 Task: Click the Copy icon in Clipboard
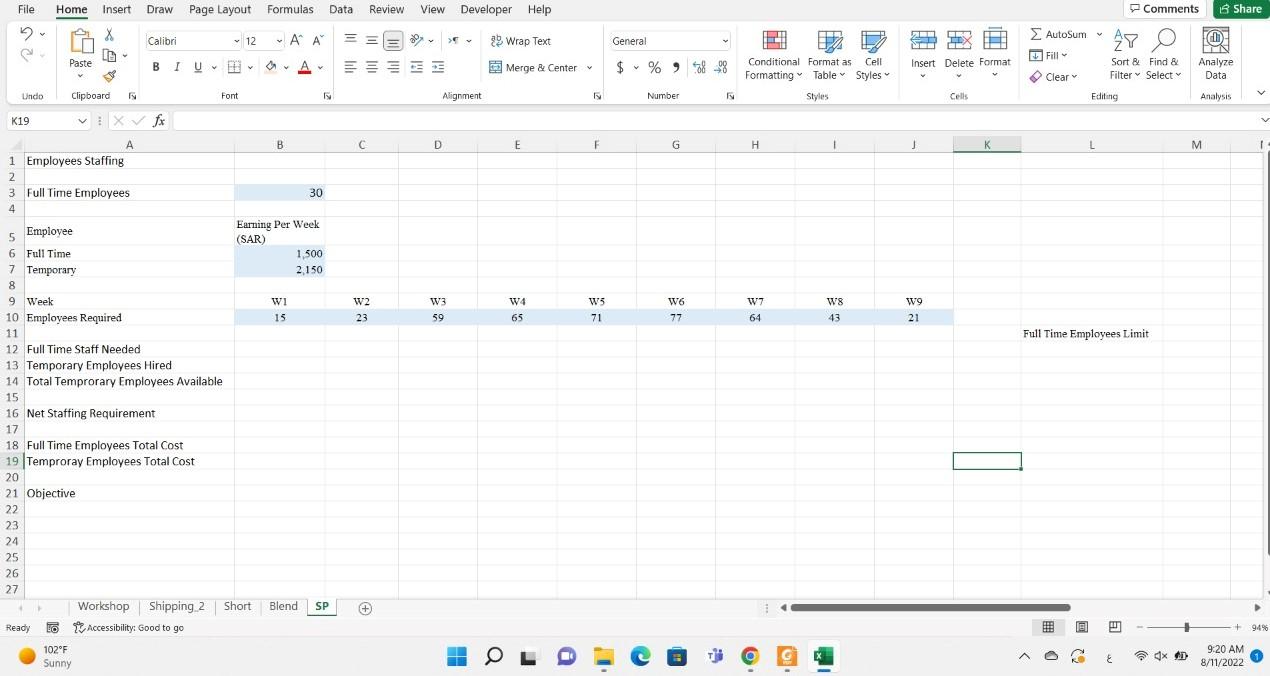click(110, 53)
